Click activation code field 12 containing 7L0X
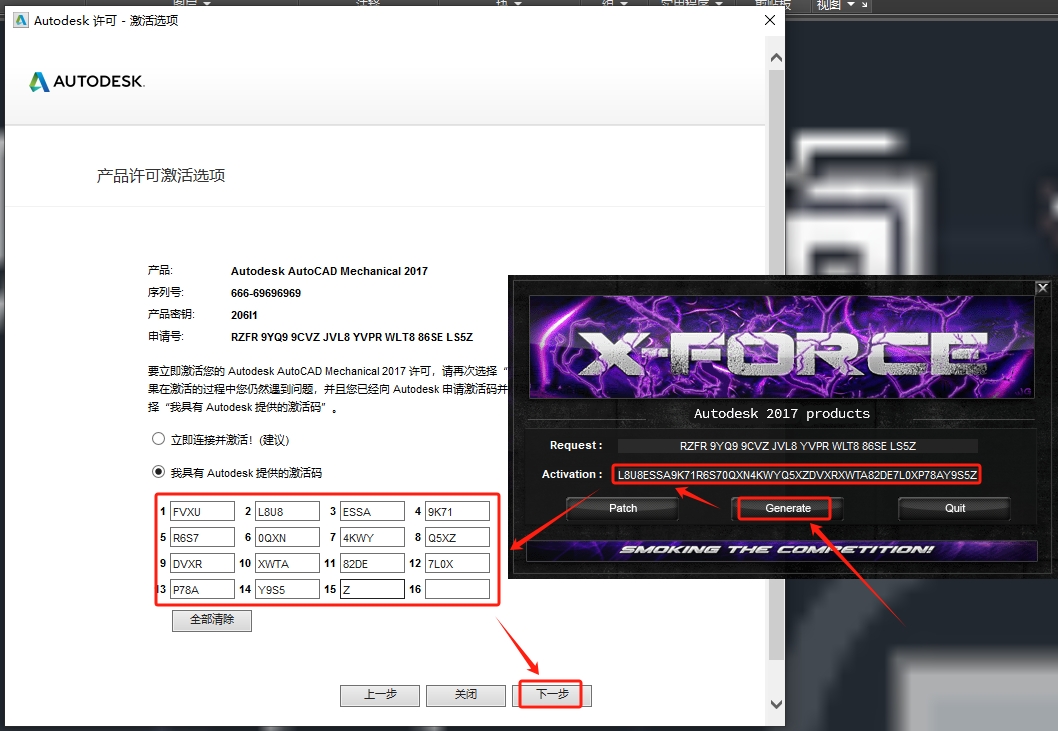Screen dimensions: 1058x731 (x=457, y=563)
